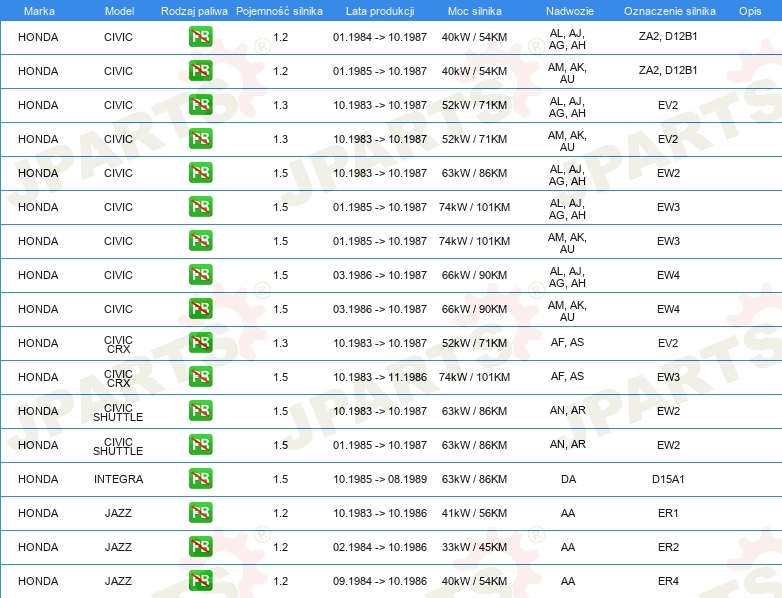The width and height of the screenshot is (782, 598).
Task: Click fuel icon in Civic 1.3 EV2 AL, AJ row
Action: coord(200,105)
